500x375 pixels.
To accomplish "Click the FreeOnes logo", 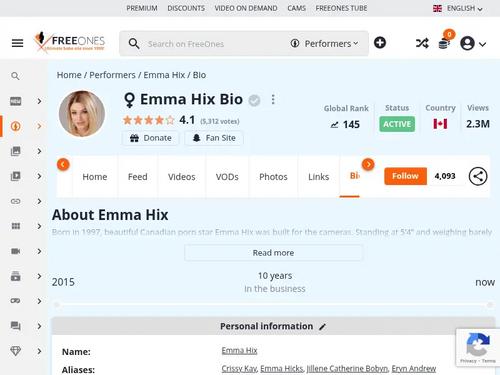I will [69, 42].
